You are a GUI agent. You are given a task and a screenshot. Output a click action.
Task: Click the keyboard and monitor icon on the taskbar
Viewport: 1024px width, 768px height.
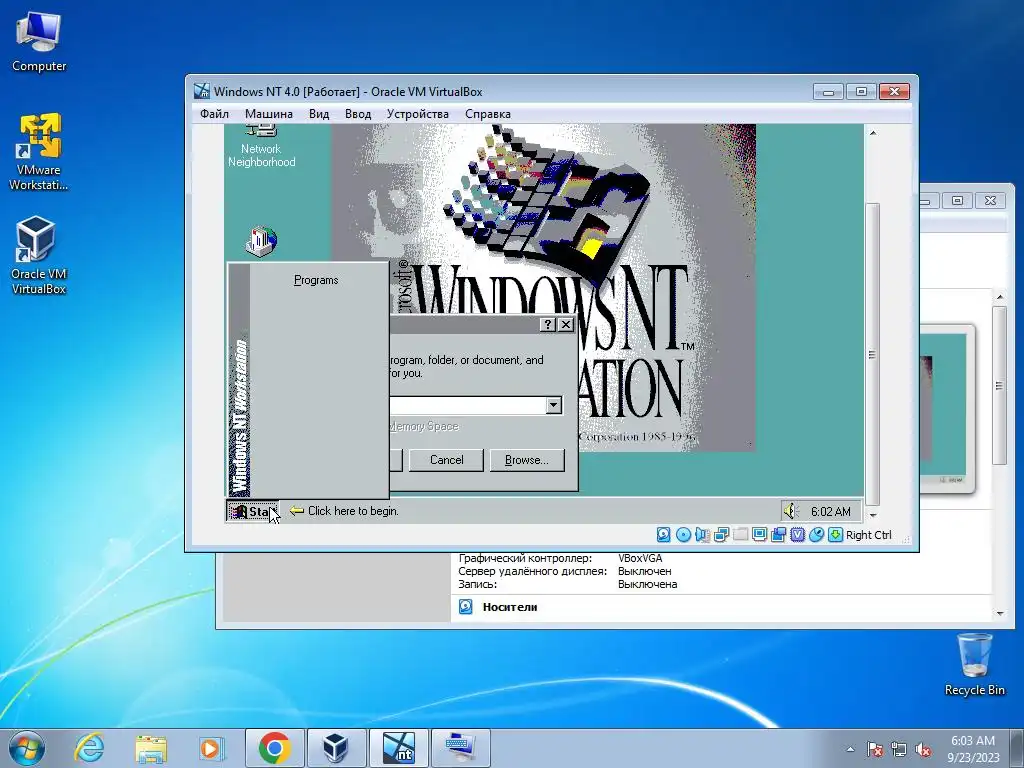tap(460, 748)
